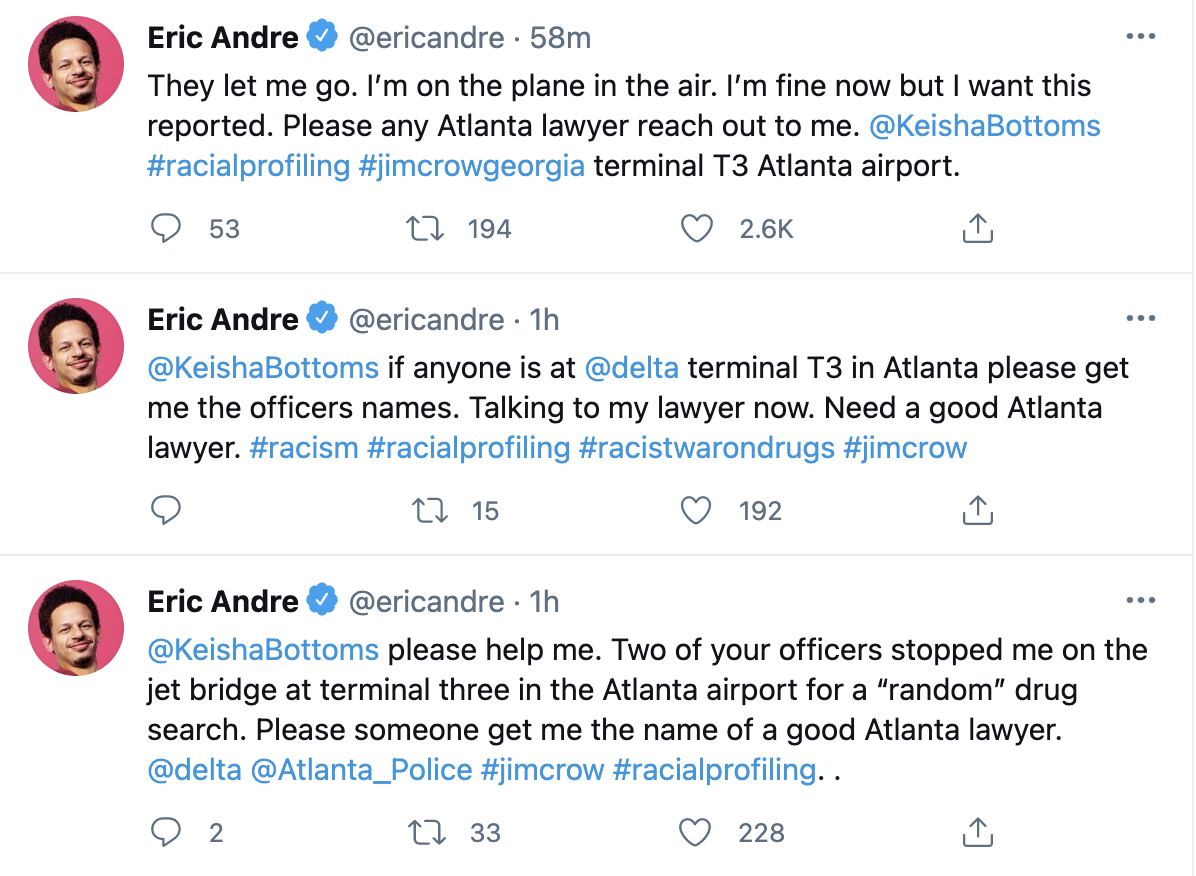Open more options on the jet bridge tweet
The height and width of the screenshot is (876, 1196).
pyautogui.click(x=1140, y=602)
